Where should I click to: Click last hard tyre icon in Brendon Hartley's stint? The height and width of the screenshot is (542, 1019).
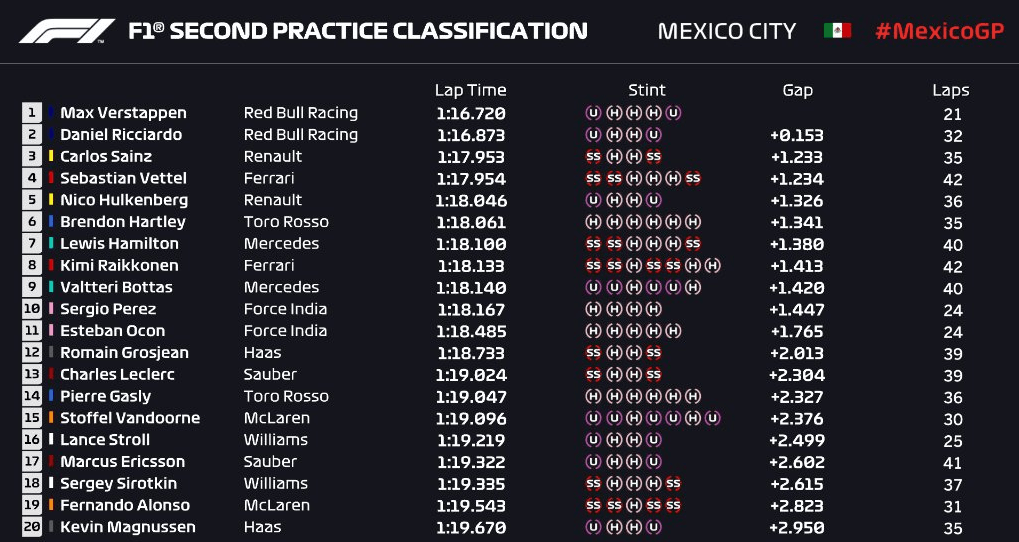[x=693, y=222]
